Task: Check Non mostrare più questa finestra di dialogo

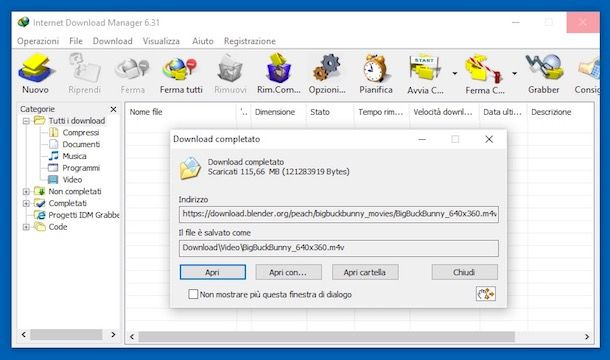Action: (193, 294)
